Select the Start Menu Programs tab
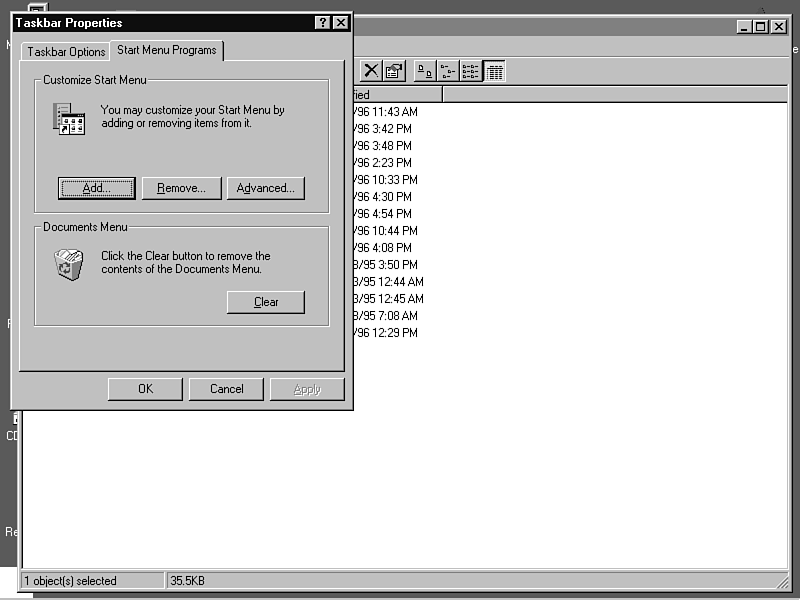This screenshot has height=600, width=800. (x=166, y=50)
